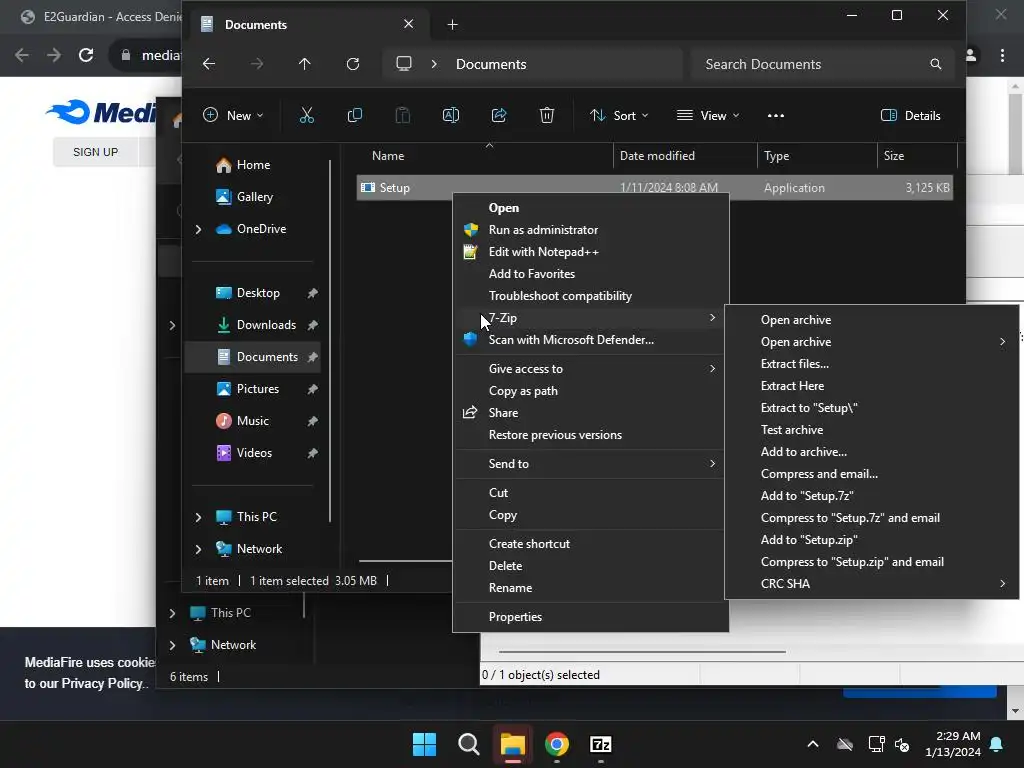Expand Network in Documents window sidebar
This screenshot has width=1024, height=768.
coord(199,549)
